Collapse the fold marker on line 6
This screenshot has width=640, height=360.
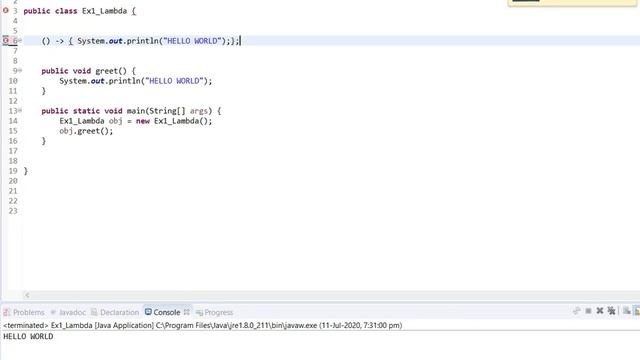coord(20,40)
